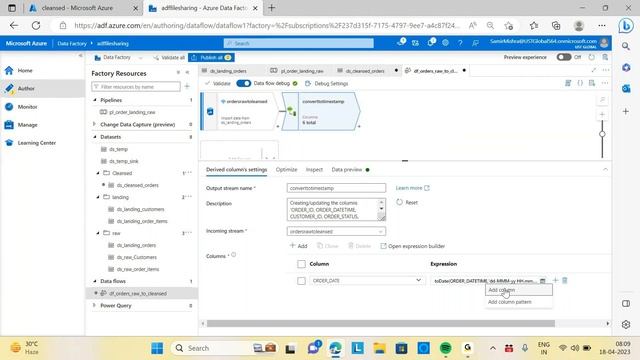Choose Add column from popup menu
The height and width of the screenshot is (360, 640).
click(518, 290)
